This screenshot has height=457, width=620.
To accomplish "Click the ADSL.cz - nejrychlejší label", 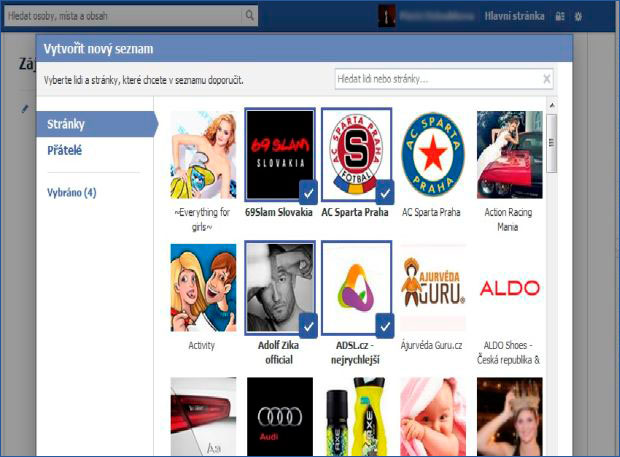I will 355,352.
